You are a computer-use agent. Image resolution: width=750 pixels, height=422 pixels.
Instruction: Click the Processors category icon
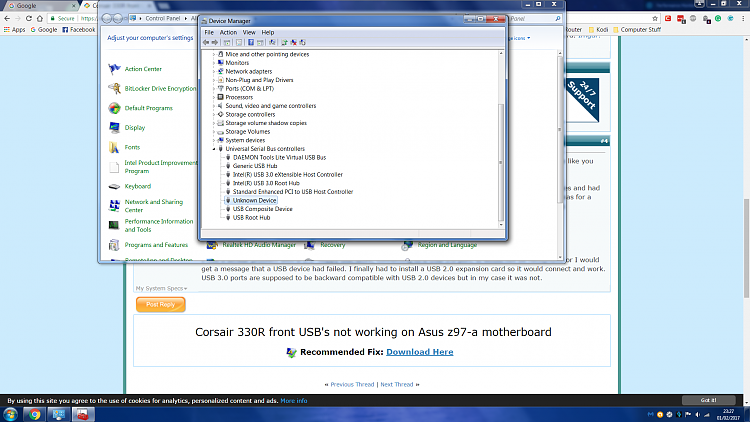click(x=221, y=97)
